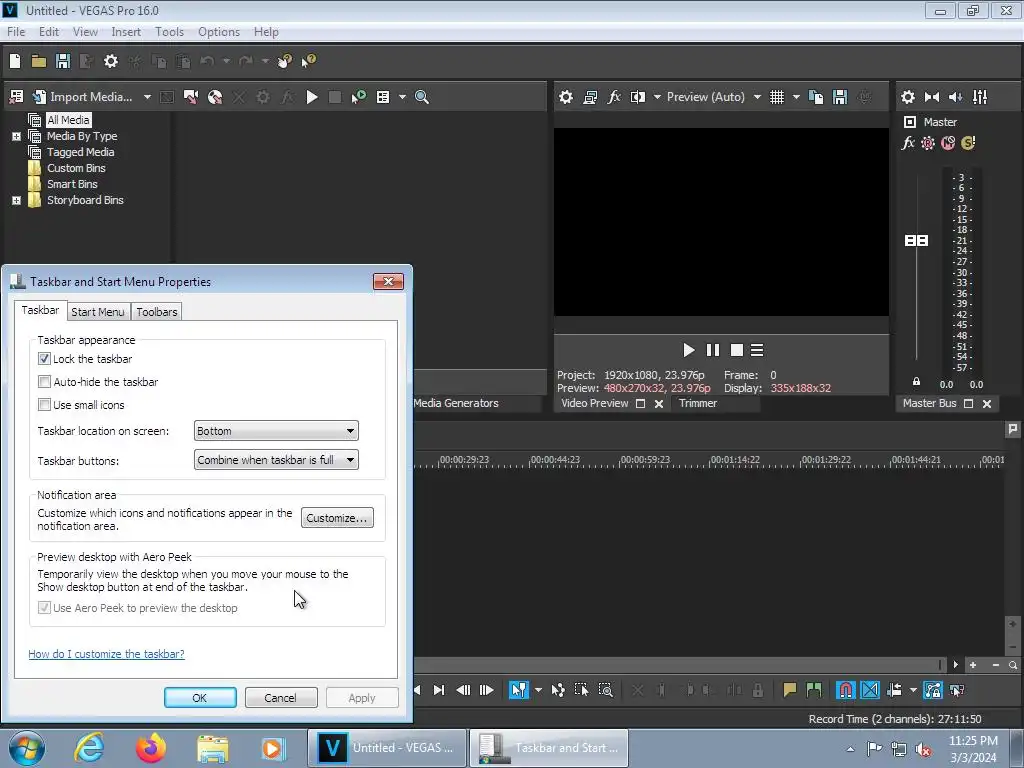
Task: Toggle the split screen view icon
Action: tap(637, 97)
